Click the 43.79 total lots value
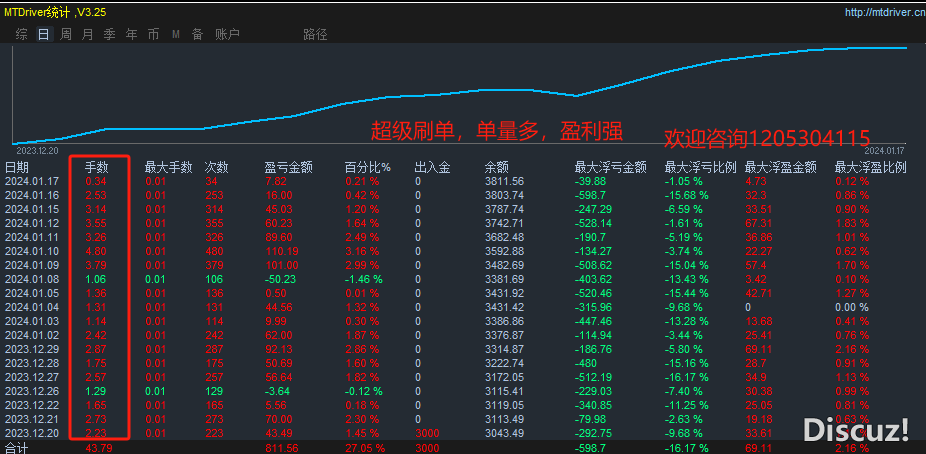This screenshot has width=926, height=454. click(x=99, y=448)
